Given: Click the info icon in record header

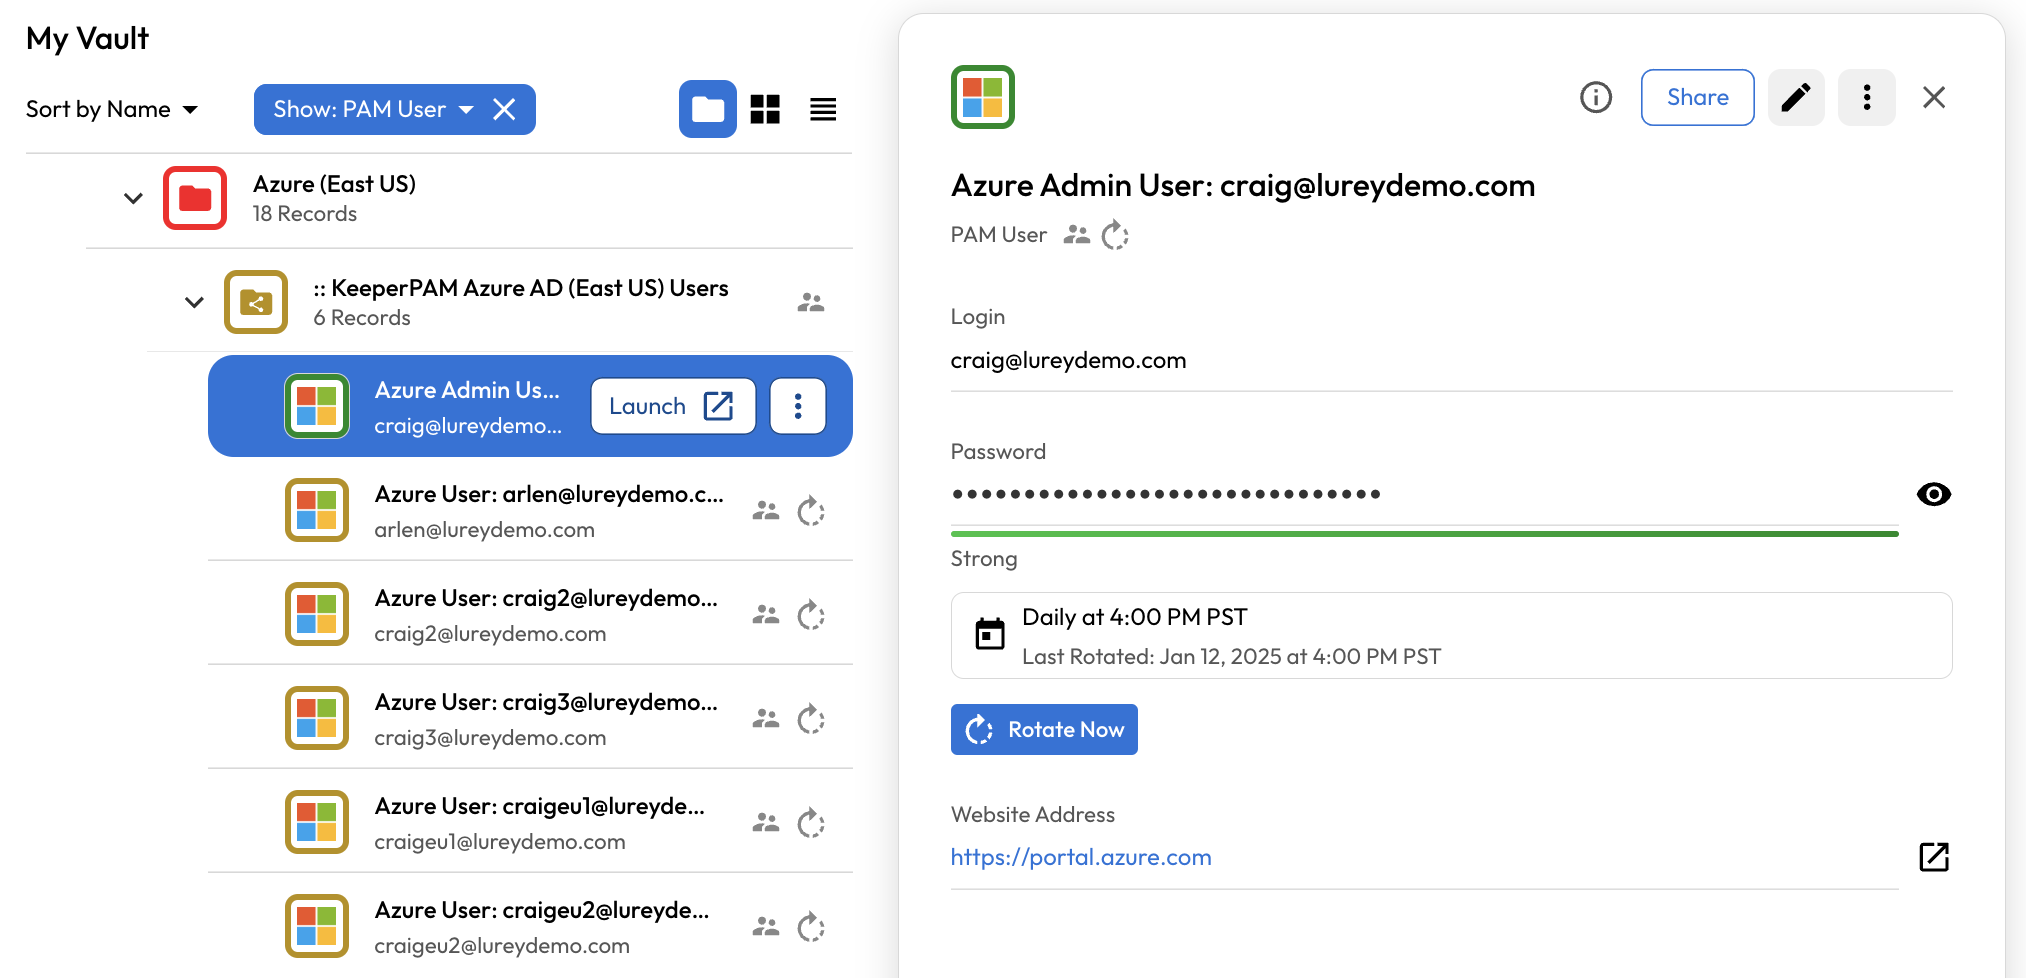Looking at the screenshot, I should click(x=1595, y=97).
